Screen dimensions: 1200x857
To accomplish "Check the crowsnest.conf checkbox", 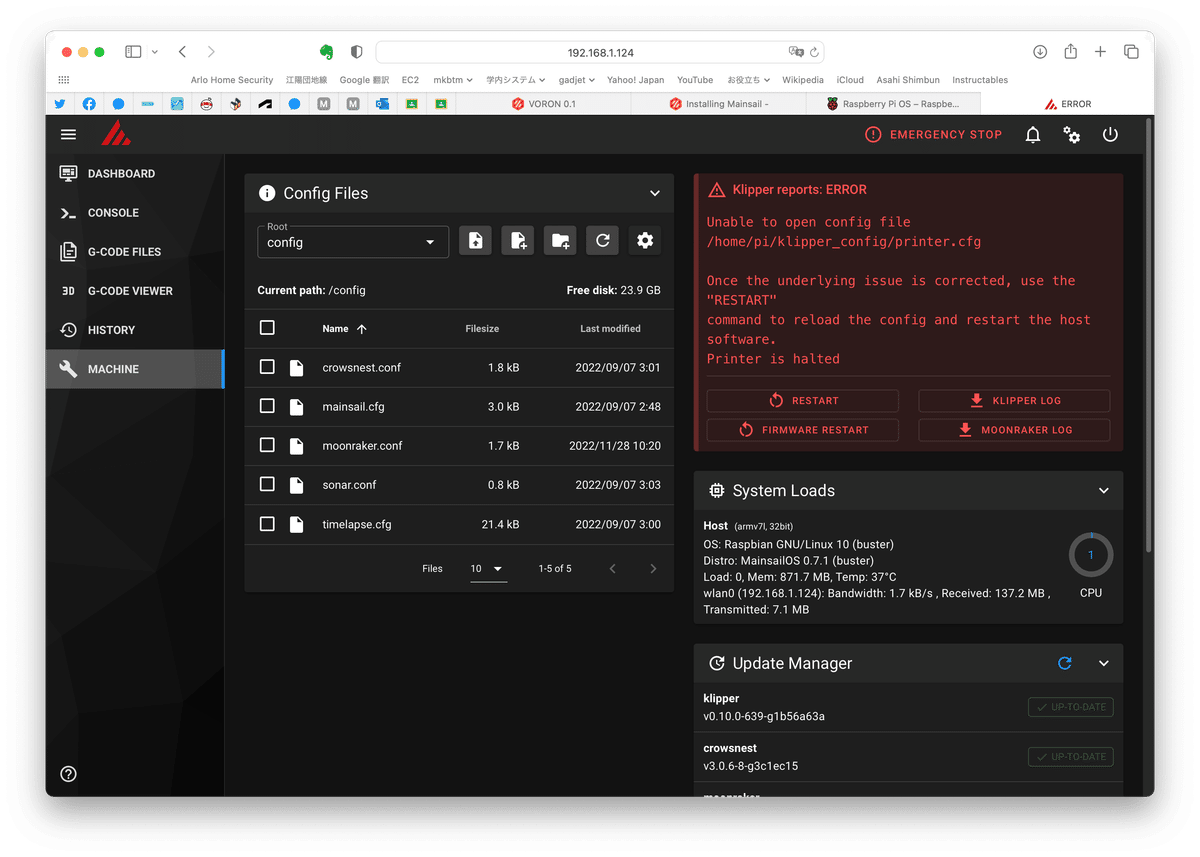I will click(267, 367).
